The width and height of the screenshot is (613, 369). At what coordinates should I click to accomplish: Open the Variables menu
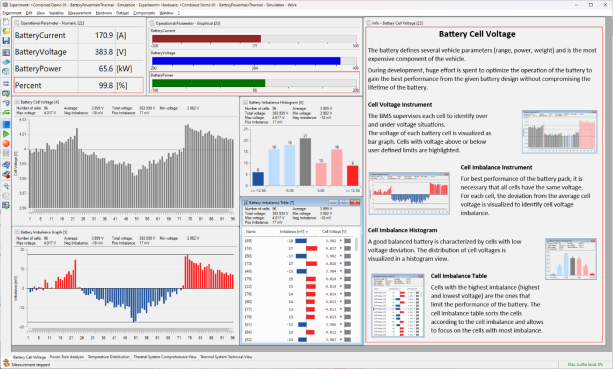pyautogui.click(x=56, y=13)
